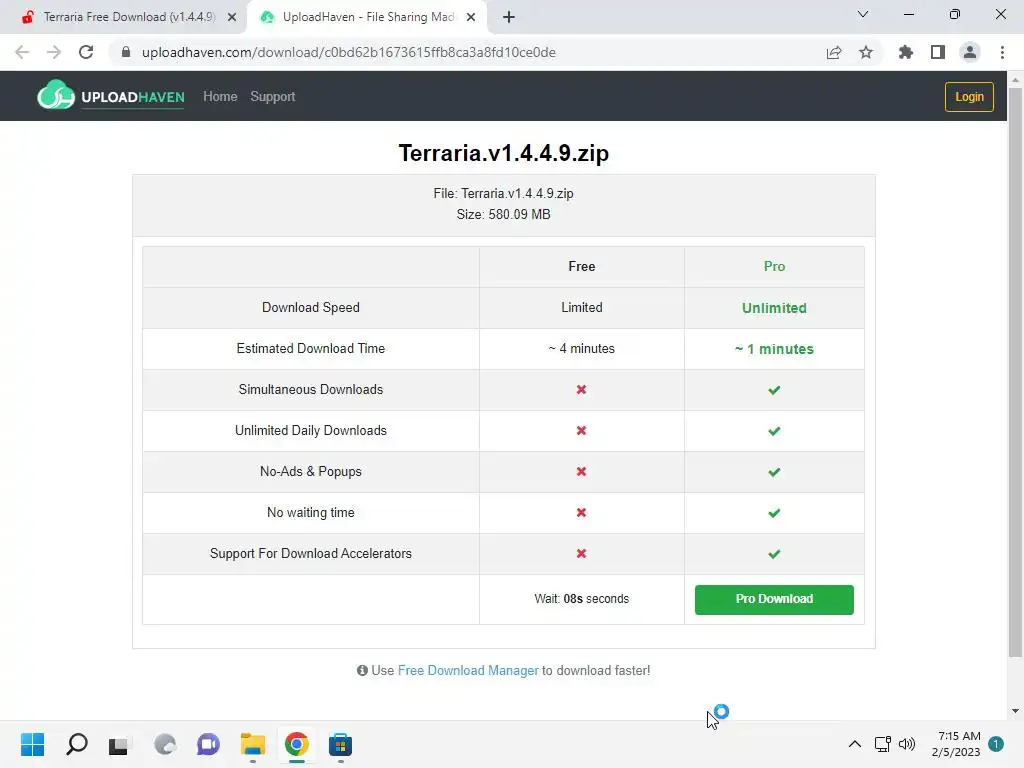The image size is (1024, 768).
Task: Click green check for Unlimited Daily Downloads
Action: pyautogui.click(x=774, y=431)
